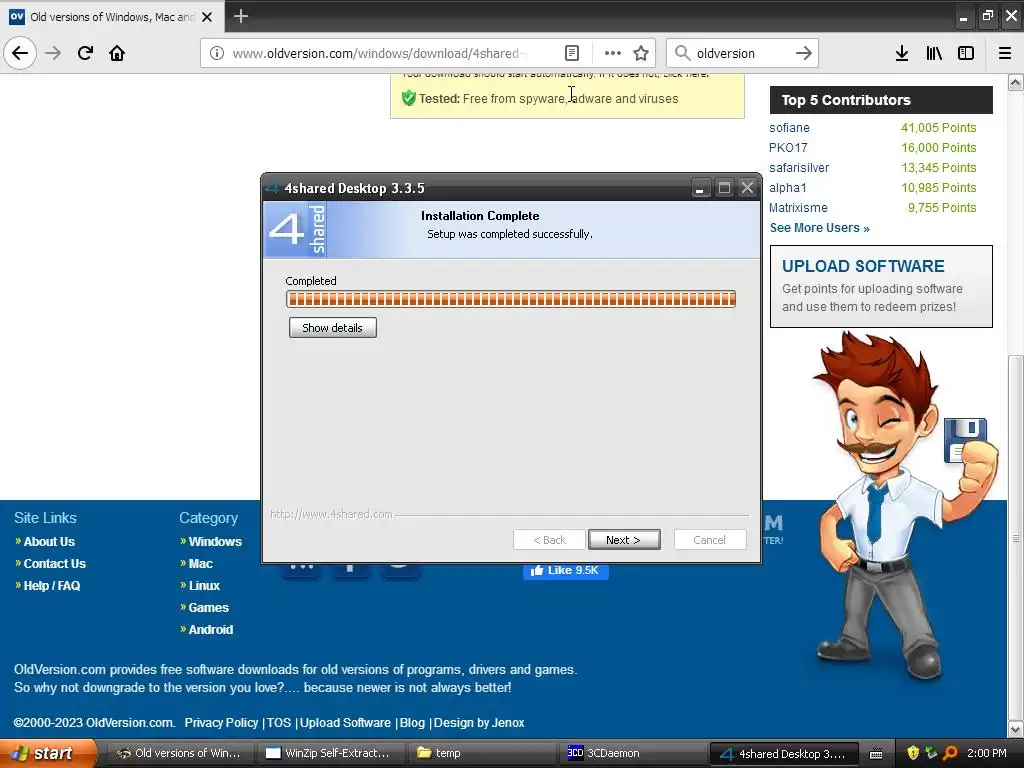Click the security shield tray icon
Screen dimensions: 1024x768
click(913, 754)
